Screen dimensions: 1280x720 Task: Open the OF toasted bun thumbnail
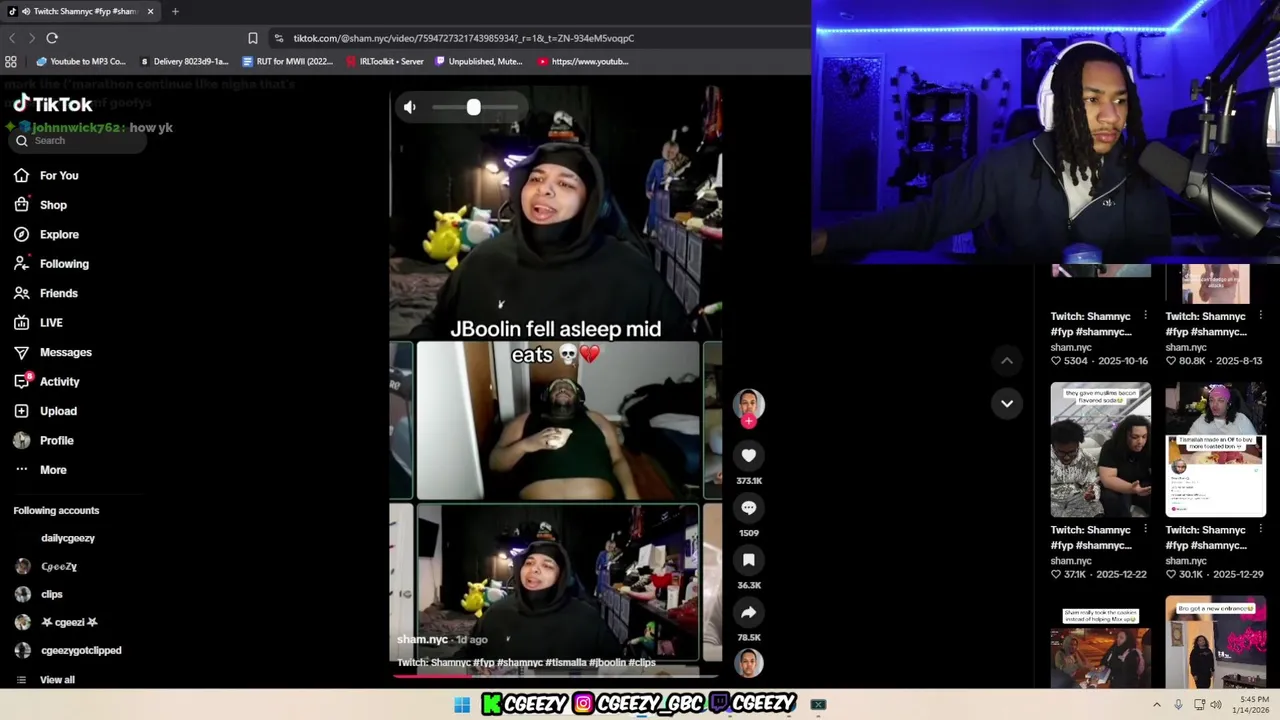coord(1216,450)
